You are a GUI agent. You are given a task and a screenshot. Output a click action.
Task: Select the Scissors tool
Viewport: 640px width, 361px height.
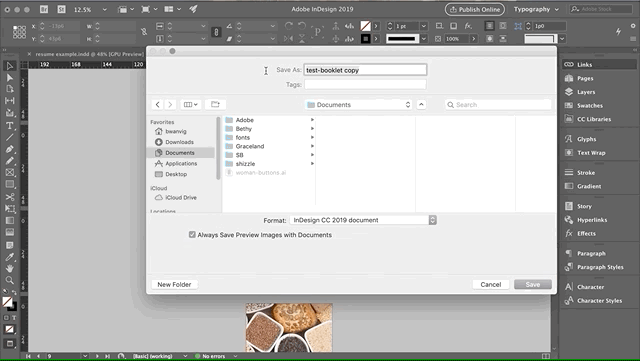10,197
